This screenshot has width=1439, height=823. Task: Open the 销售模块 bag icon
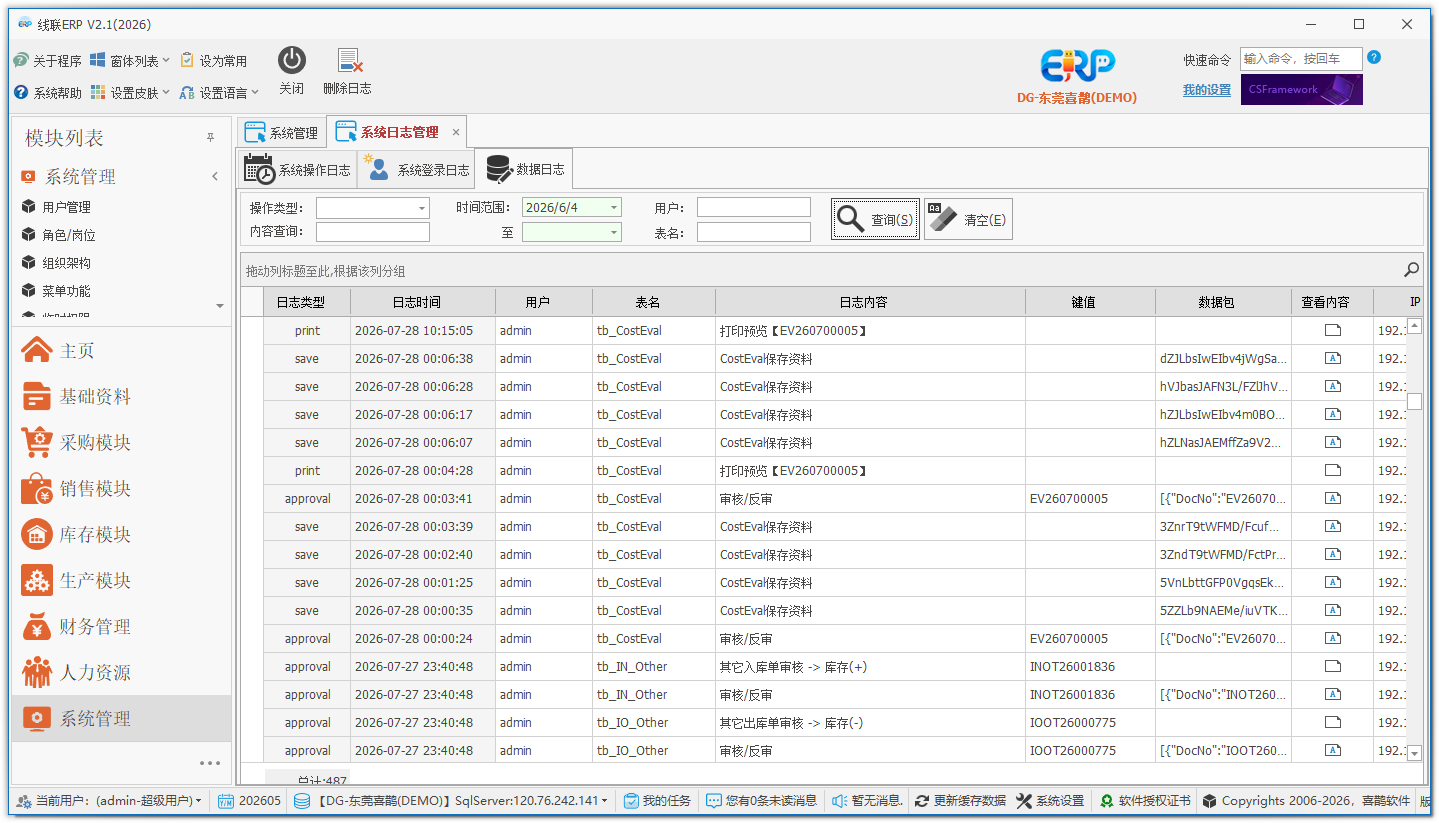[x=37, y=489]
